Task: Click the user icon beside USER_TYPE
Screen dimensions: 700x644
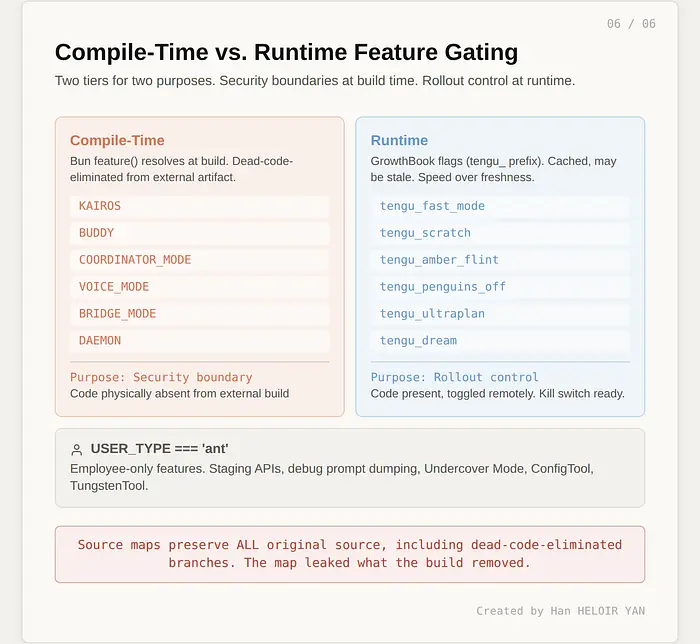Action: click(77, 450)
